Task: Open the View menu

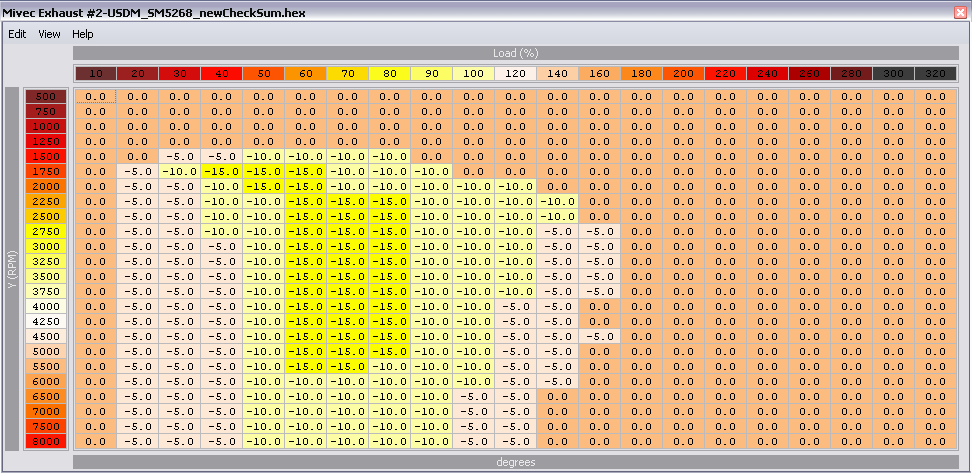Action: tap(50, 34)
